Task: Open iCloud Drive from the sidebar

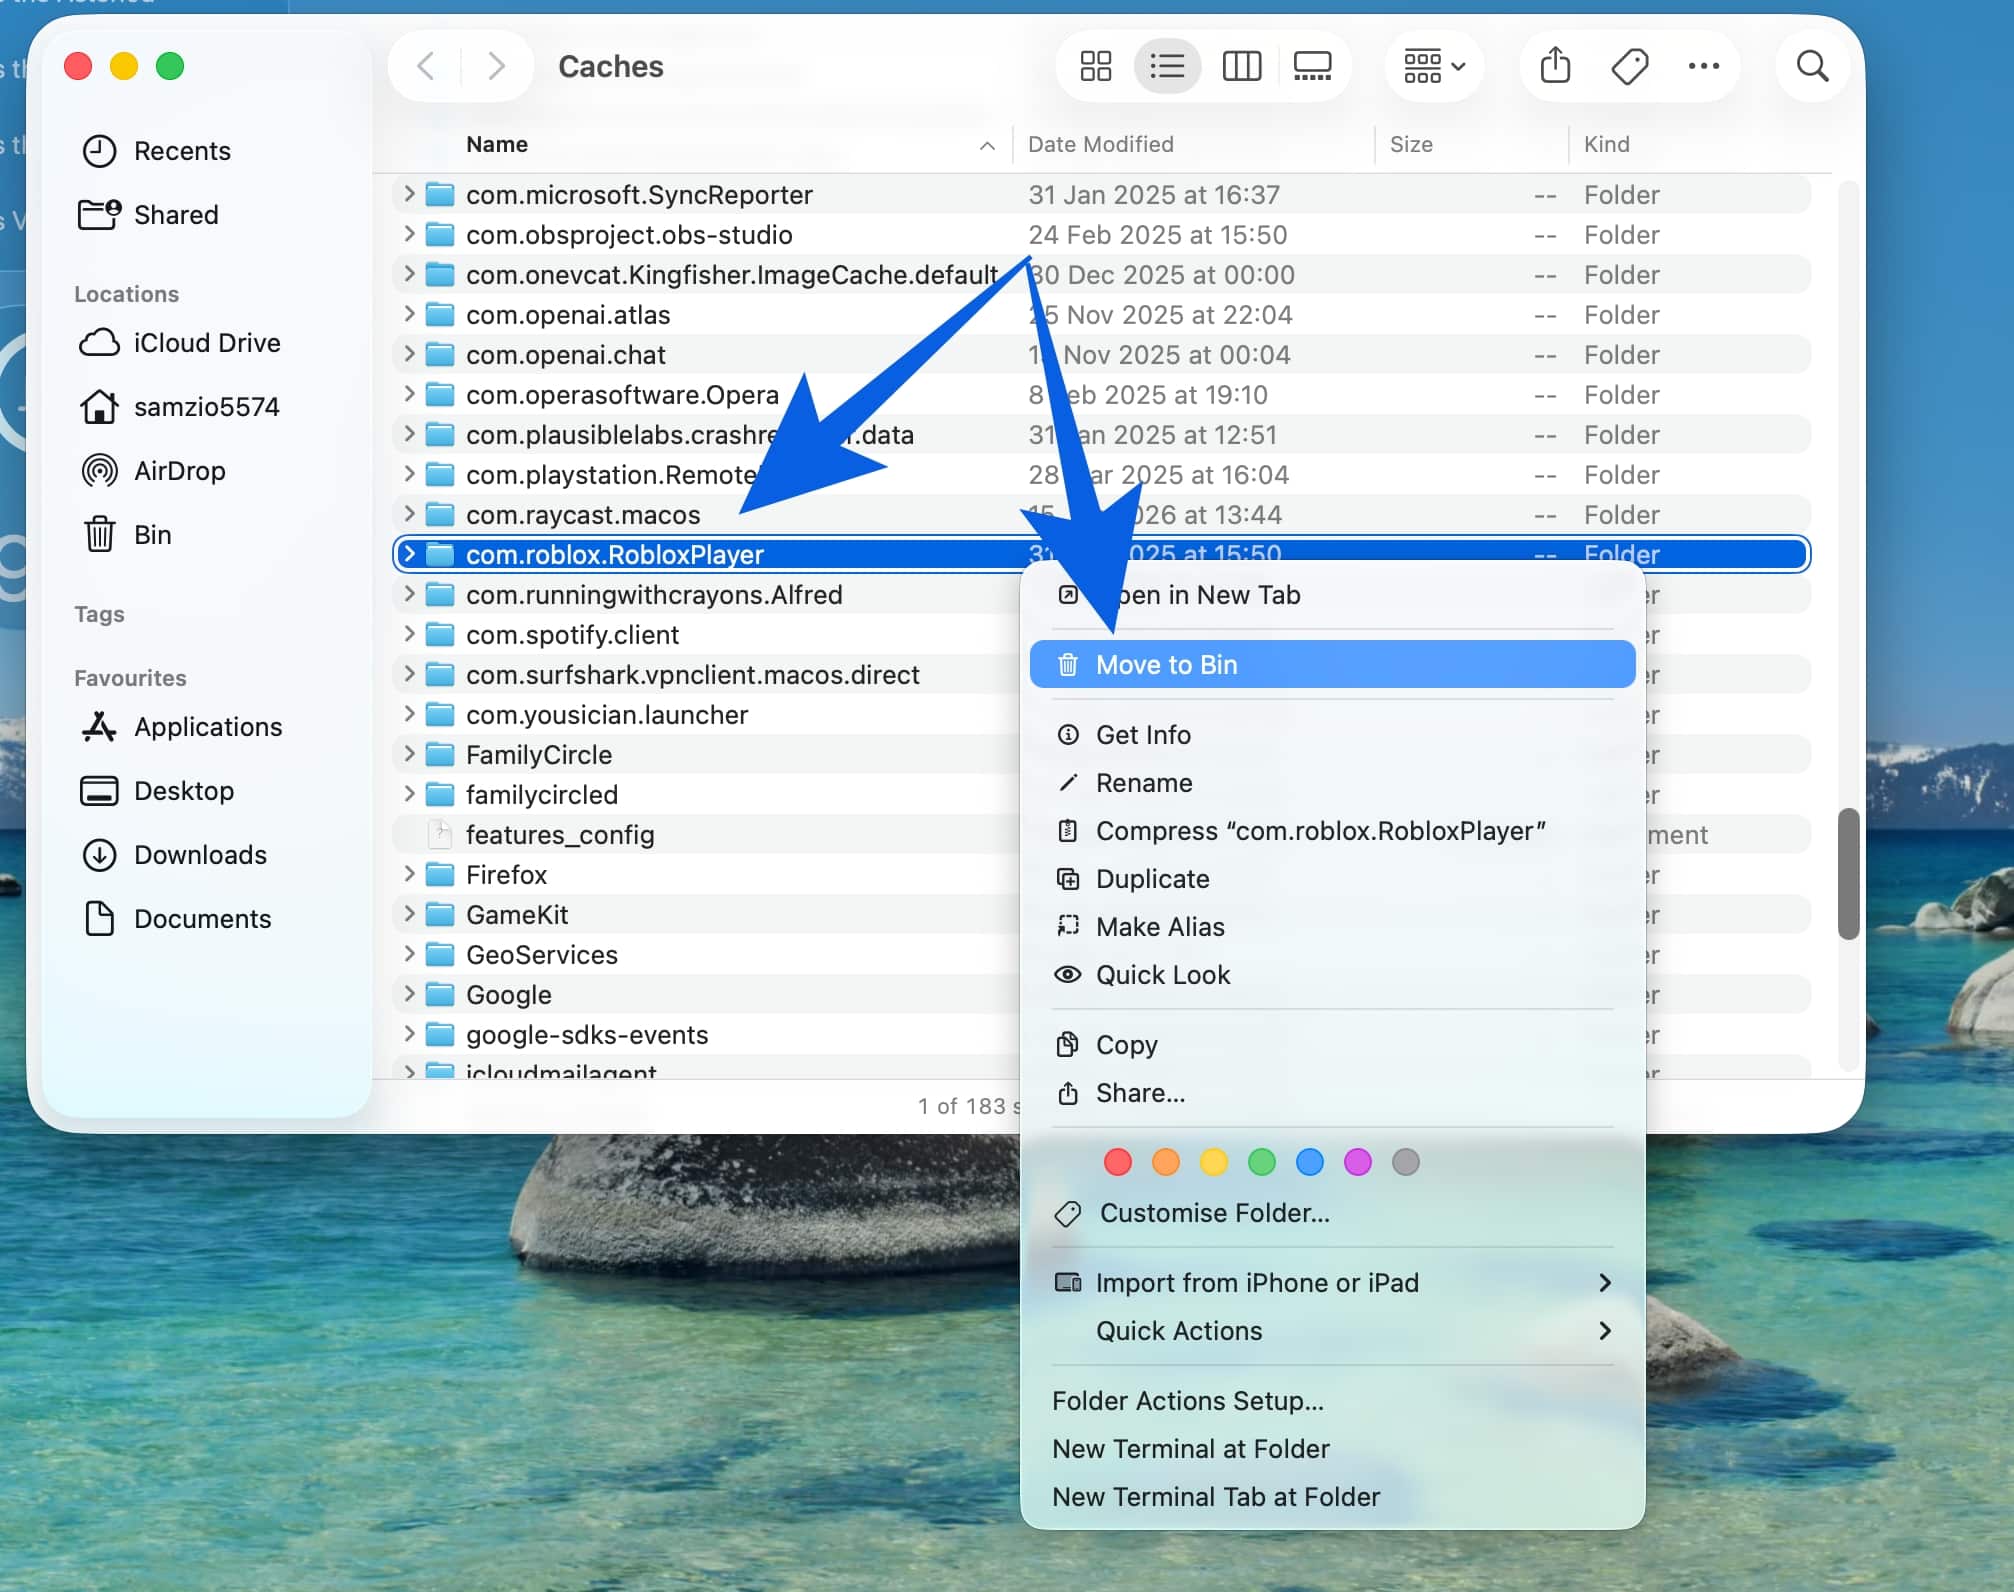Action: click(x=206, y=343)
